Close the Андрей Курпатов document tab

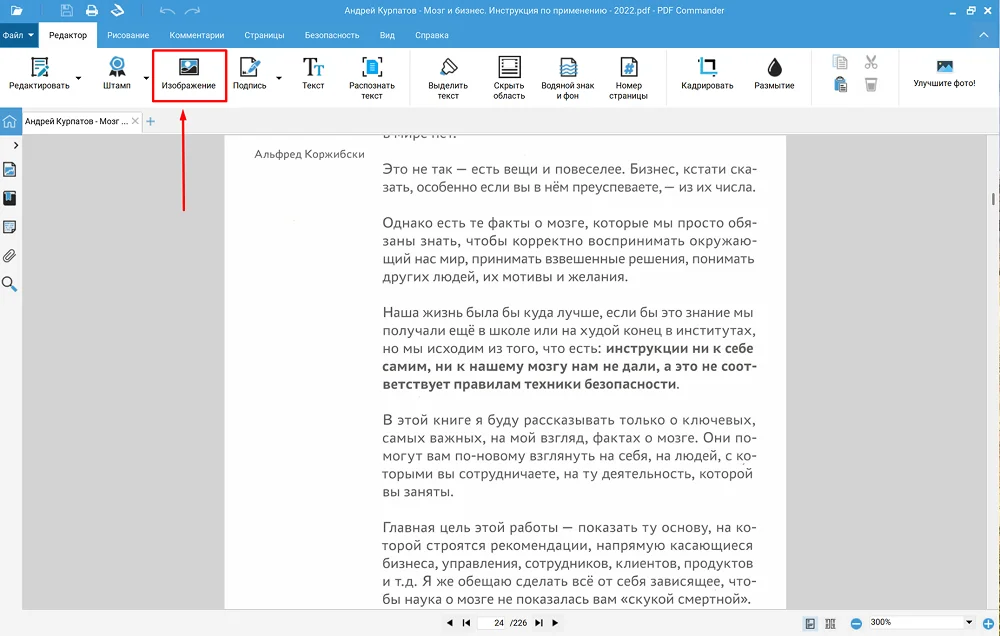point(135,121)
